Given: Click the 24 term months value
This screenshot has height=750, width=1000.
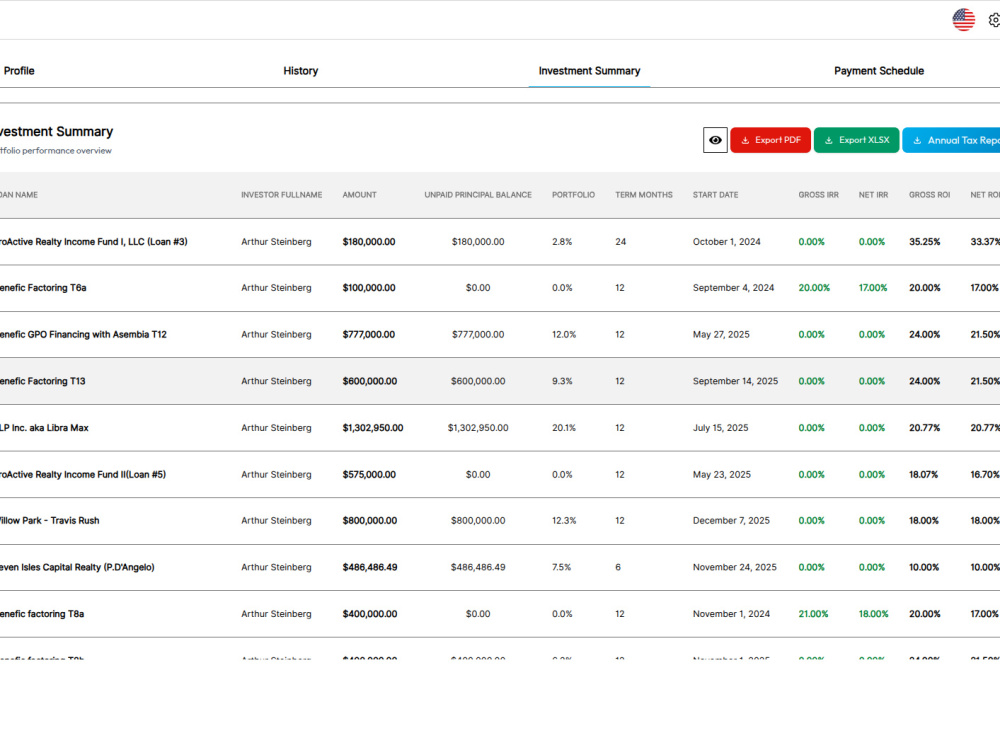Looking at the screenshot, I should tap(621, 242).
